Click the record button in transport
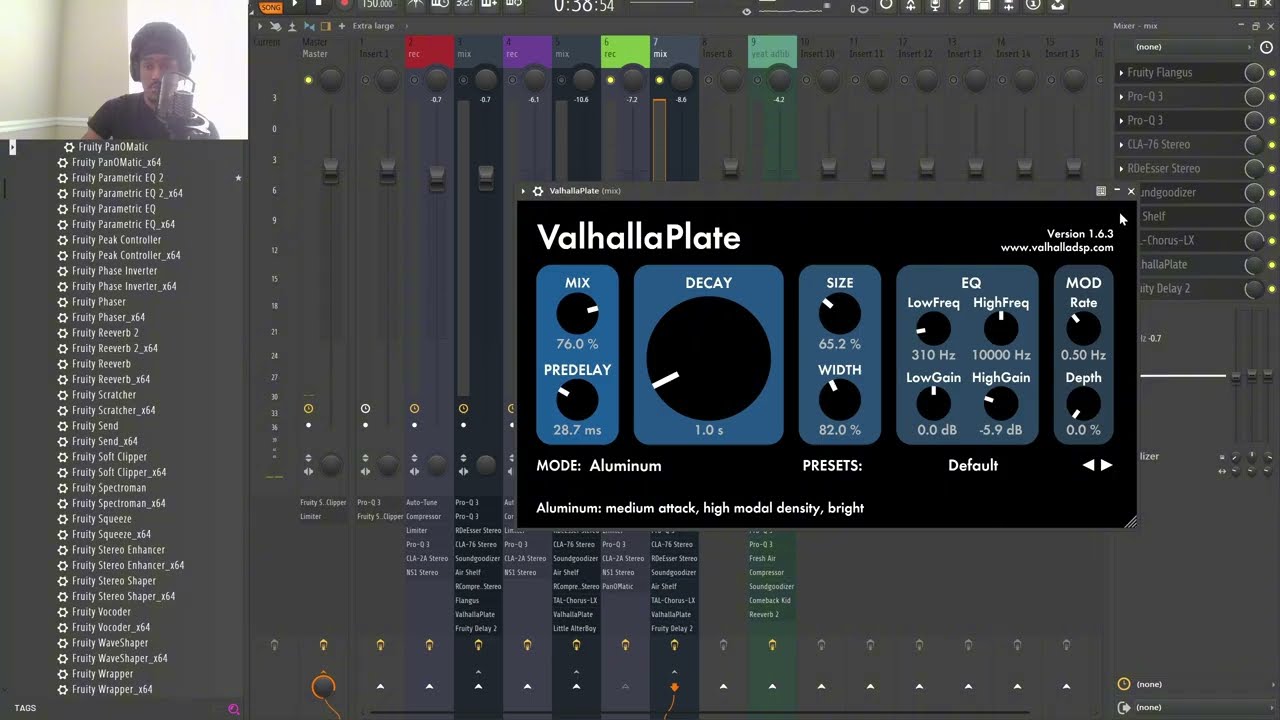The height and width of the screenshot is (720, 1280). coord(344,4)
